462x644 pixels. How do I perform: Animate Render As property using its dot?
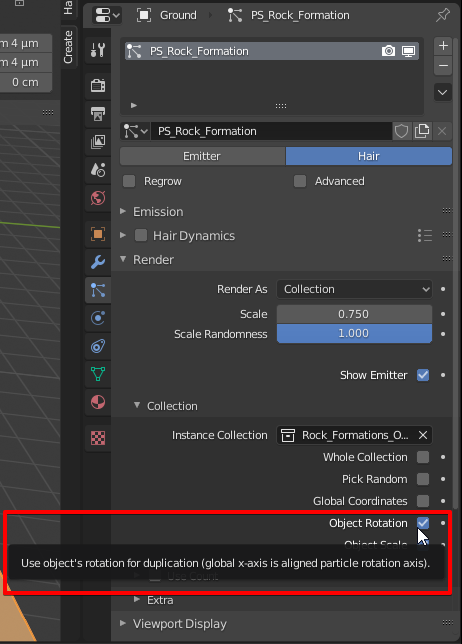443,289
